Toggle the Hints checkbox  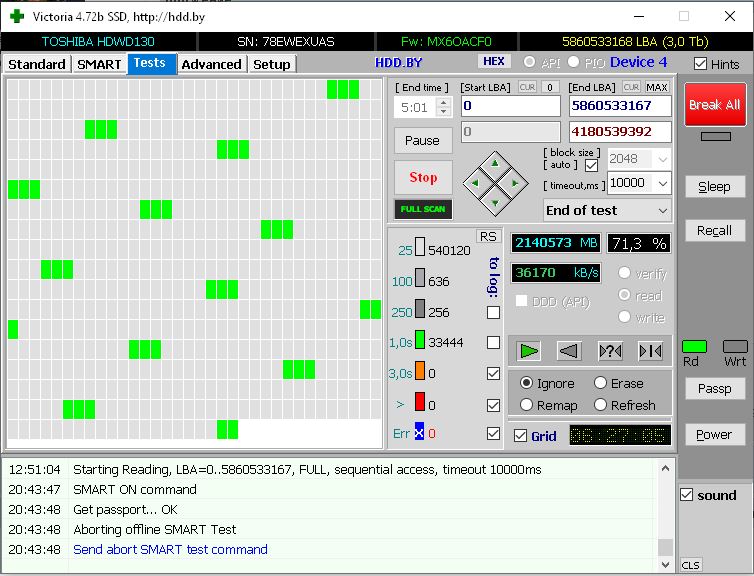point(701,64)
